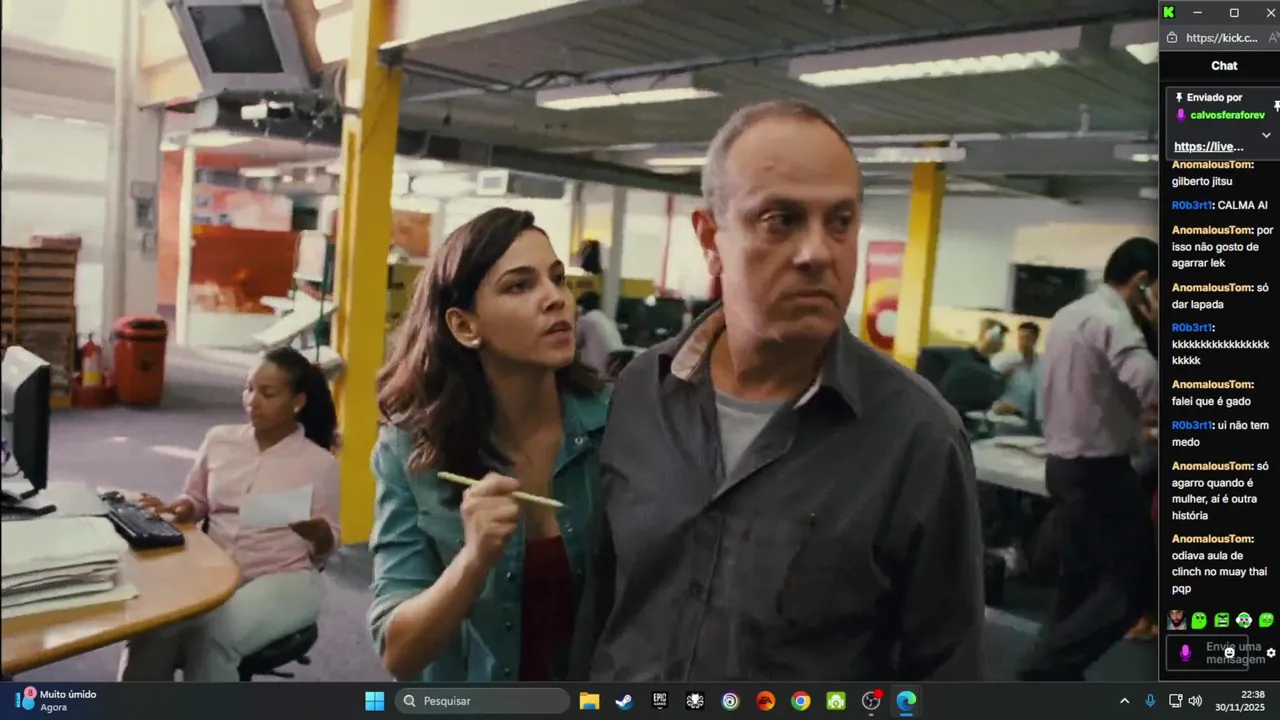This screenshot has height=720, width=1280.
Task: Click R0b3rt1's username on the 'CALMA AI' message
Action: click(x=1192, y=205)
